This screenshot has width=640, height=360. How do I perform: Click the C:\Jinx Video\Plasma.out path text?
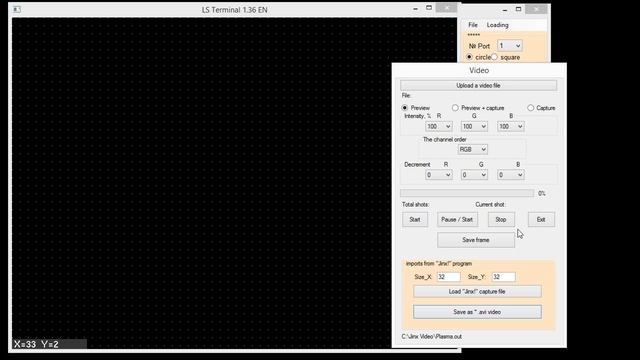pyautogui.click(x=431, y=337)
